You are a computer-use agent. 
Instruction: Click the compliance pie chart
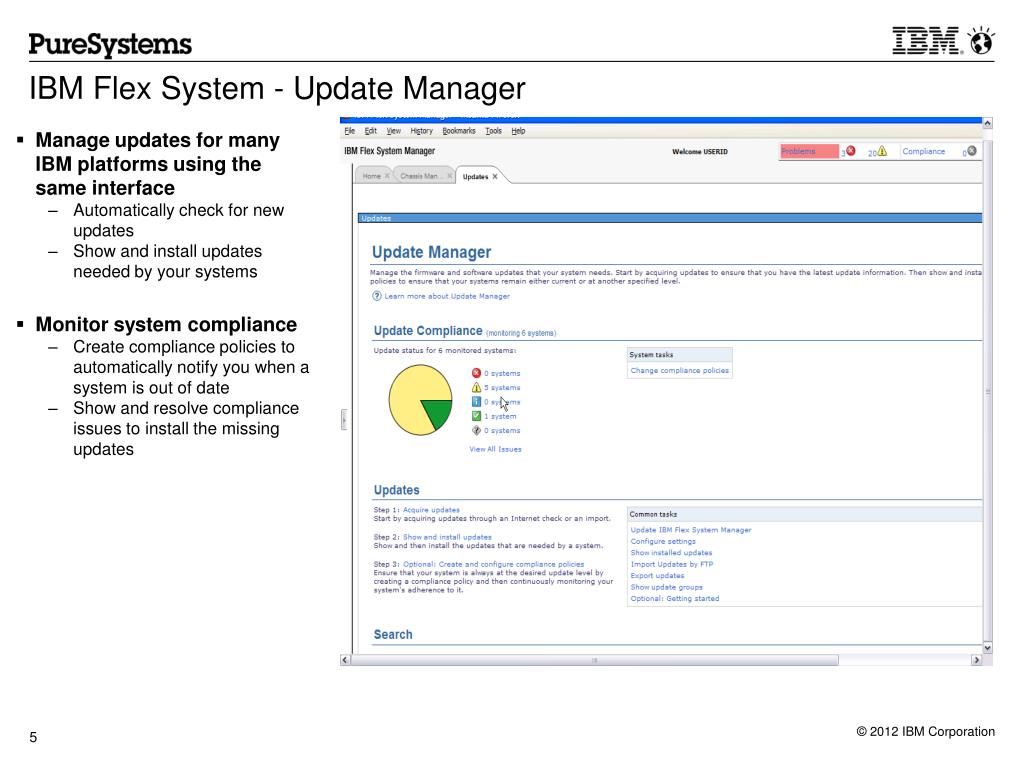pyautogui.click(x=421, y=400)
